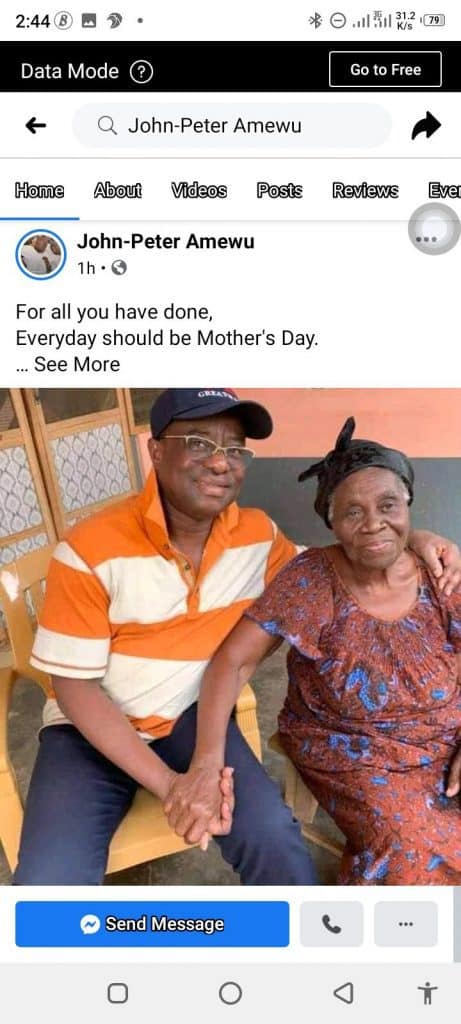Open the accessibility shortcut icon
The width and height of the screenshot is (461, 1024).
(x=428, y=993)
